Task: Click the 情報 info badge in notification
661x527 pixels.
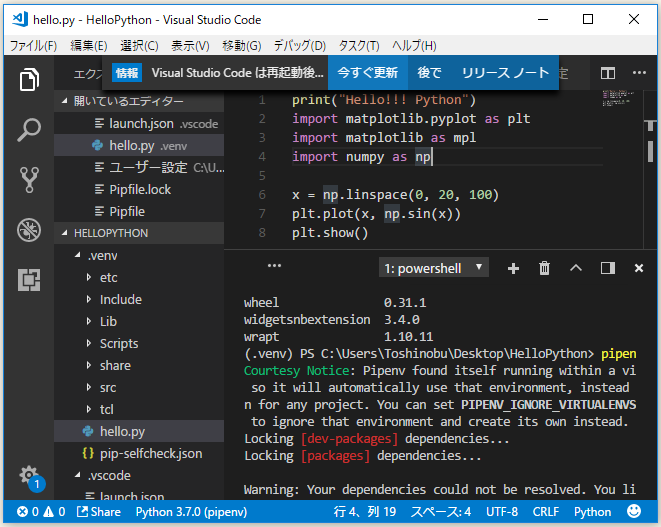Action: pyautogui.click(x=127, y=73)
